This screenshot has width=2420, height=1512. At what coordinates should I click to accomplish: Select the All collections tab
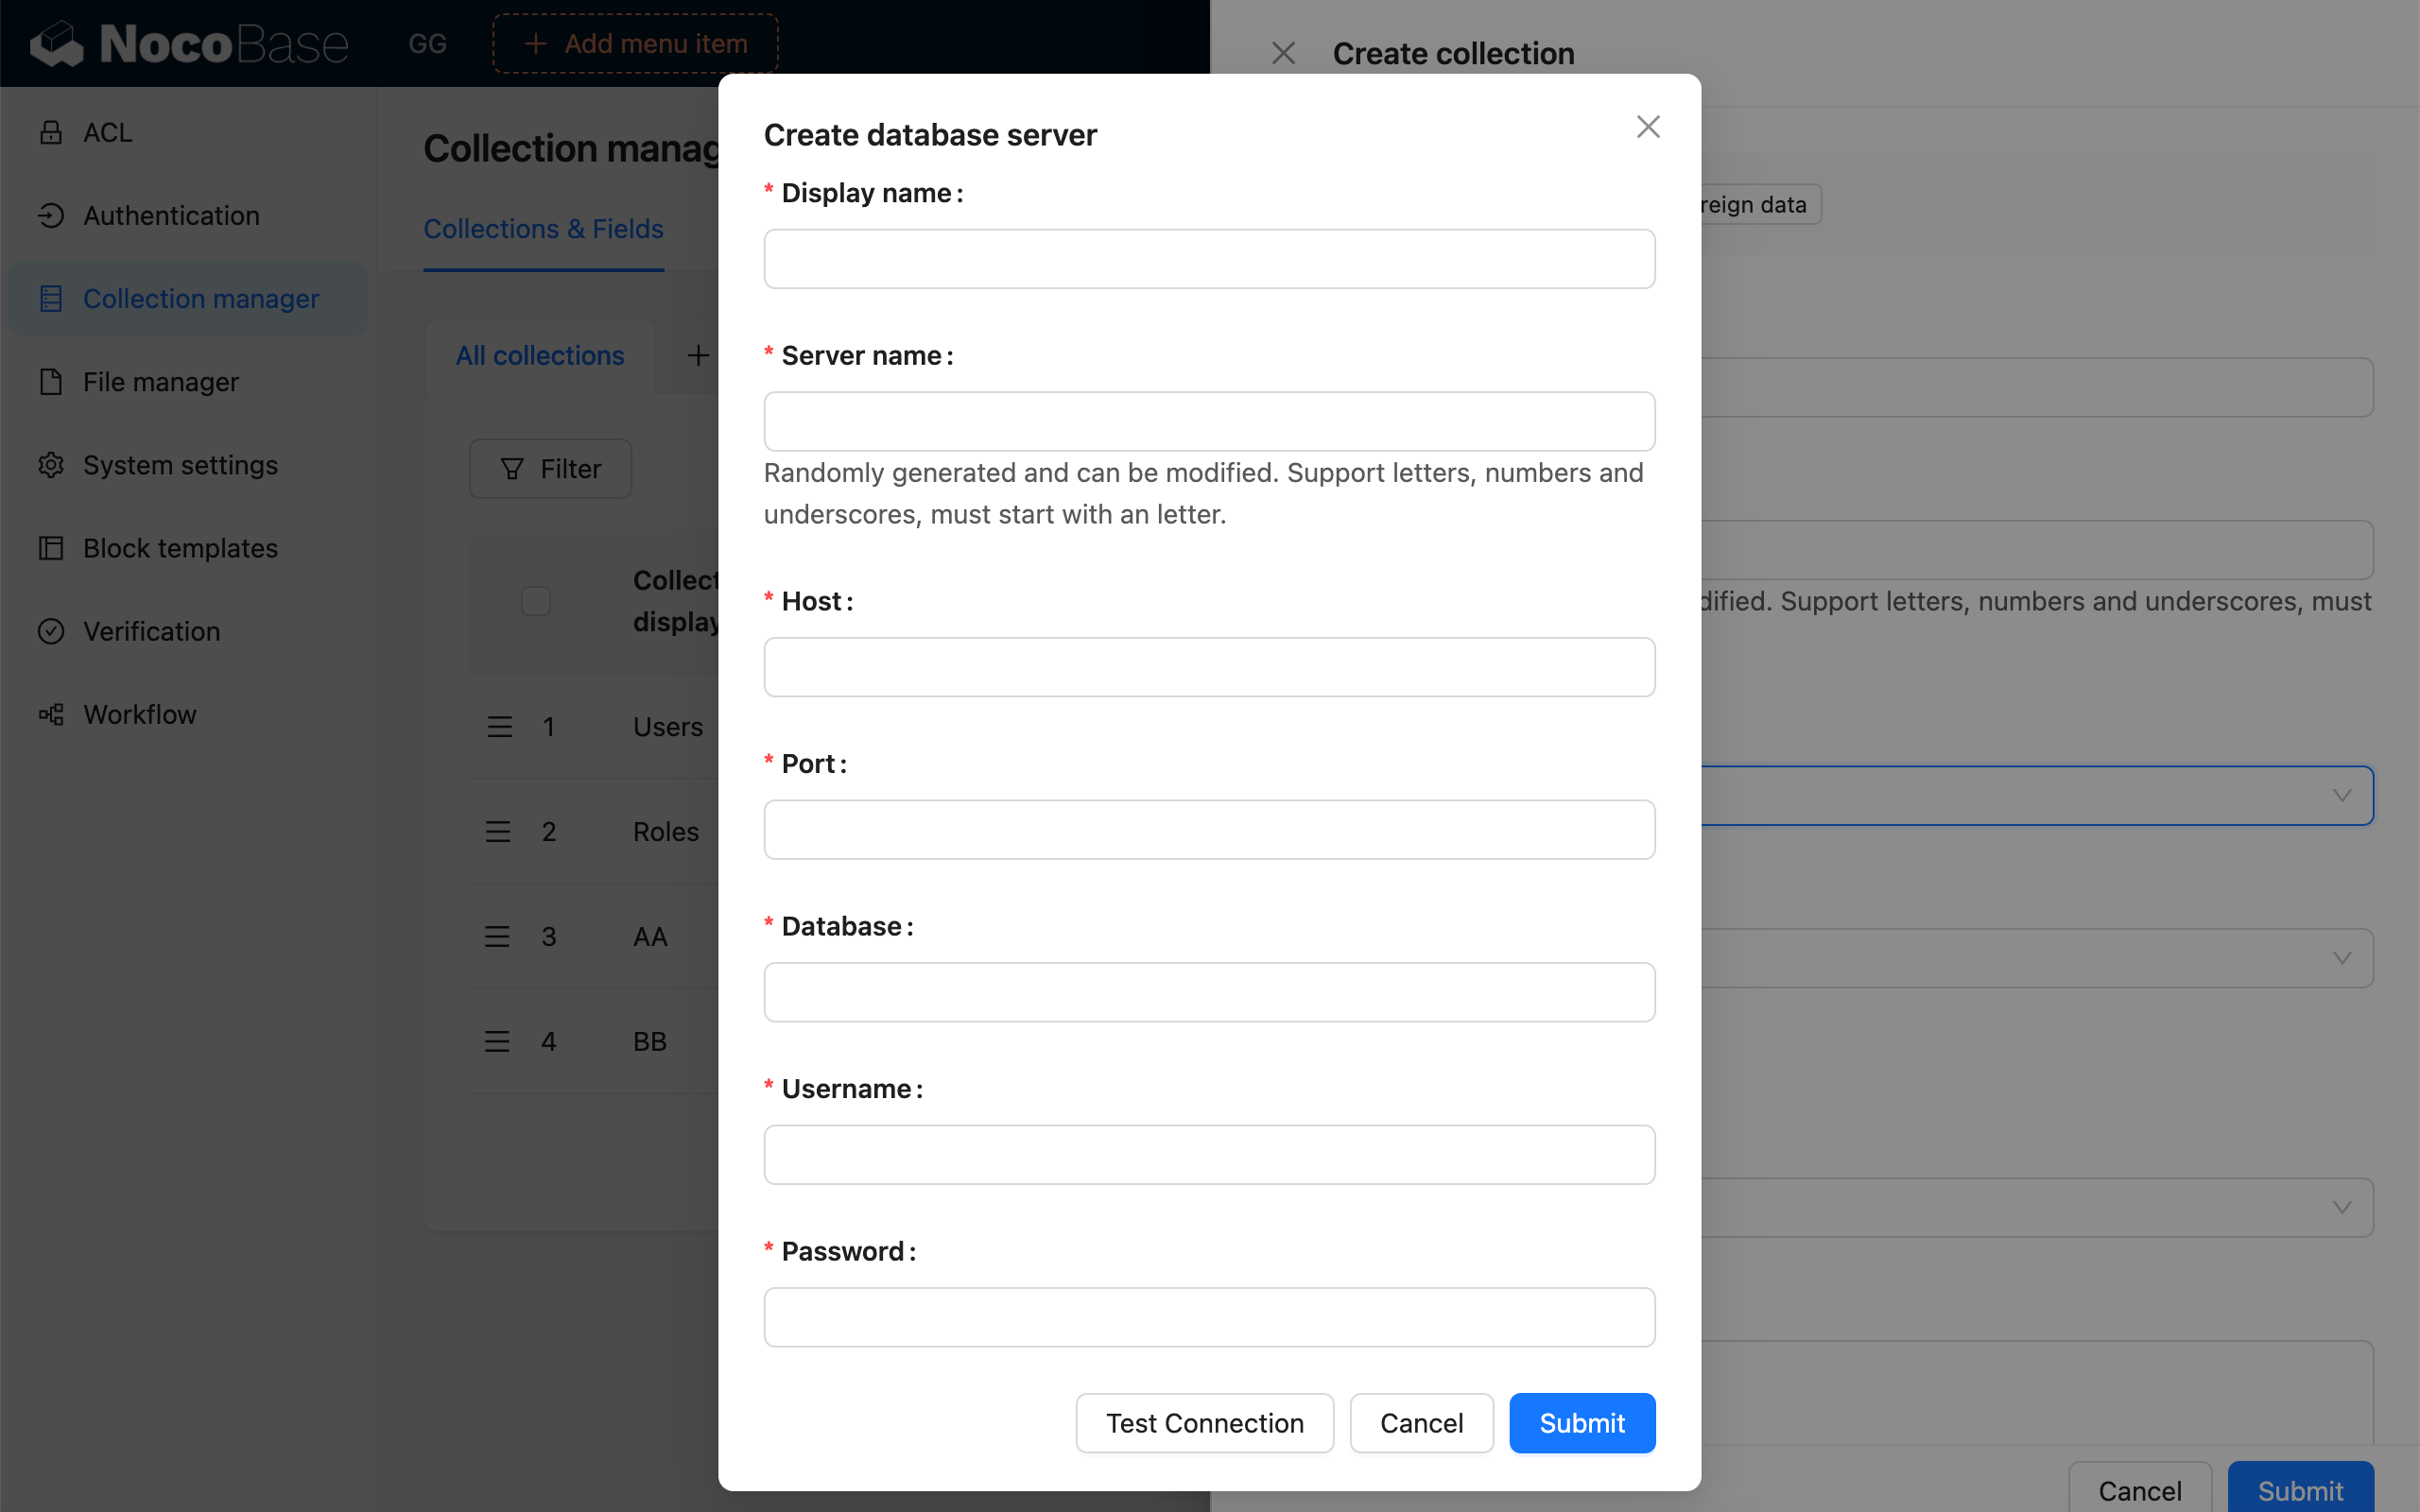(x=539, y=355)
